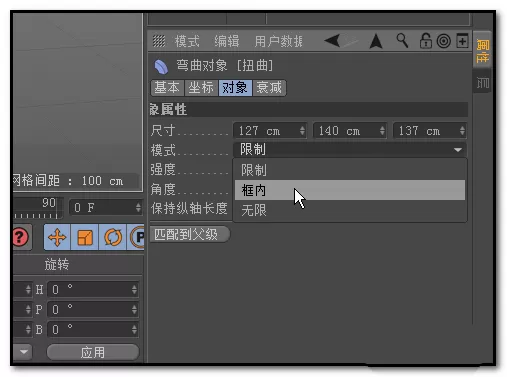This screenshot has height=377, width=507.
Task: Expand the 模式 dropdown showing 限制
Action: coord(349,150)
